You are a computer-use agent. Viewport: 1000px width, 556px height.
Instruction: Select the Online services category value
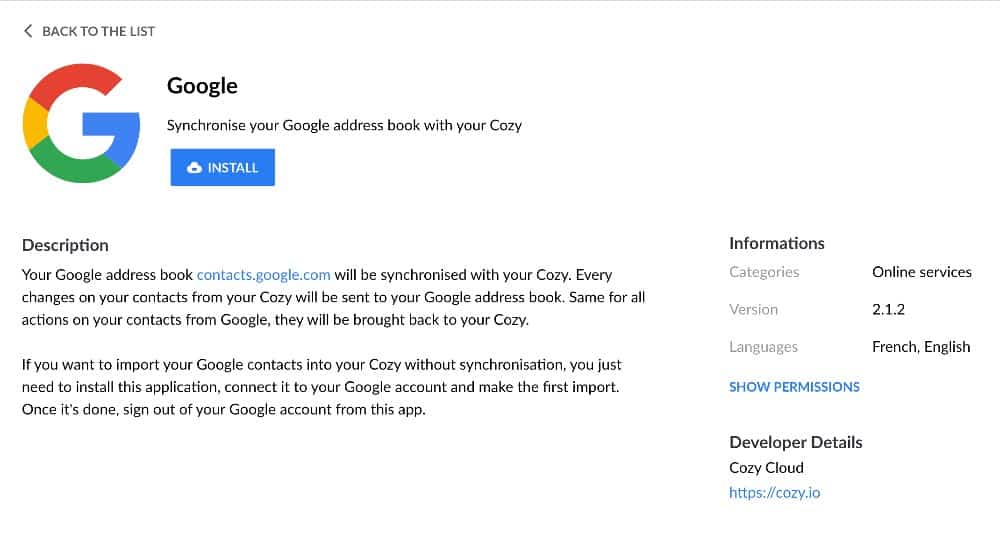click(922, 272)
